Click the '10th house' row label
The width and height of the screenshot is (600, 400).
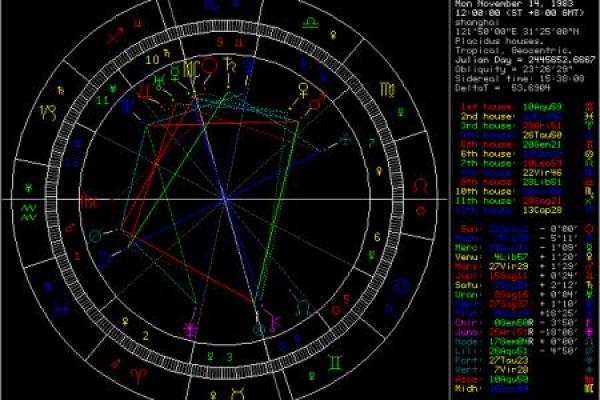pos(483,191)
